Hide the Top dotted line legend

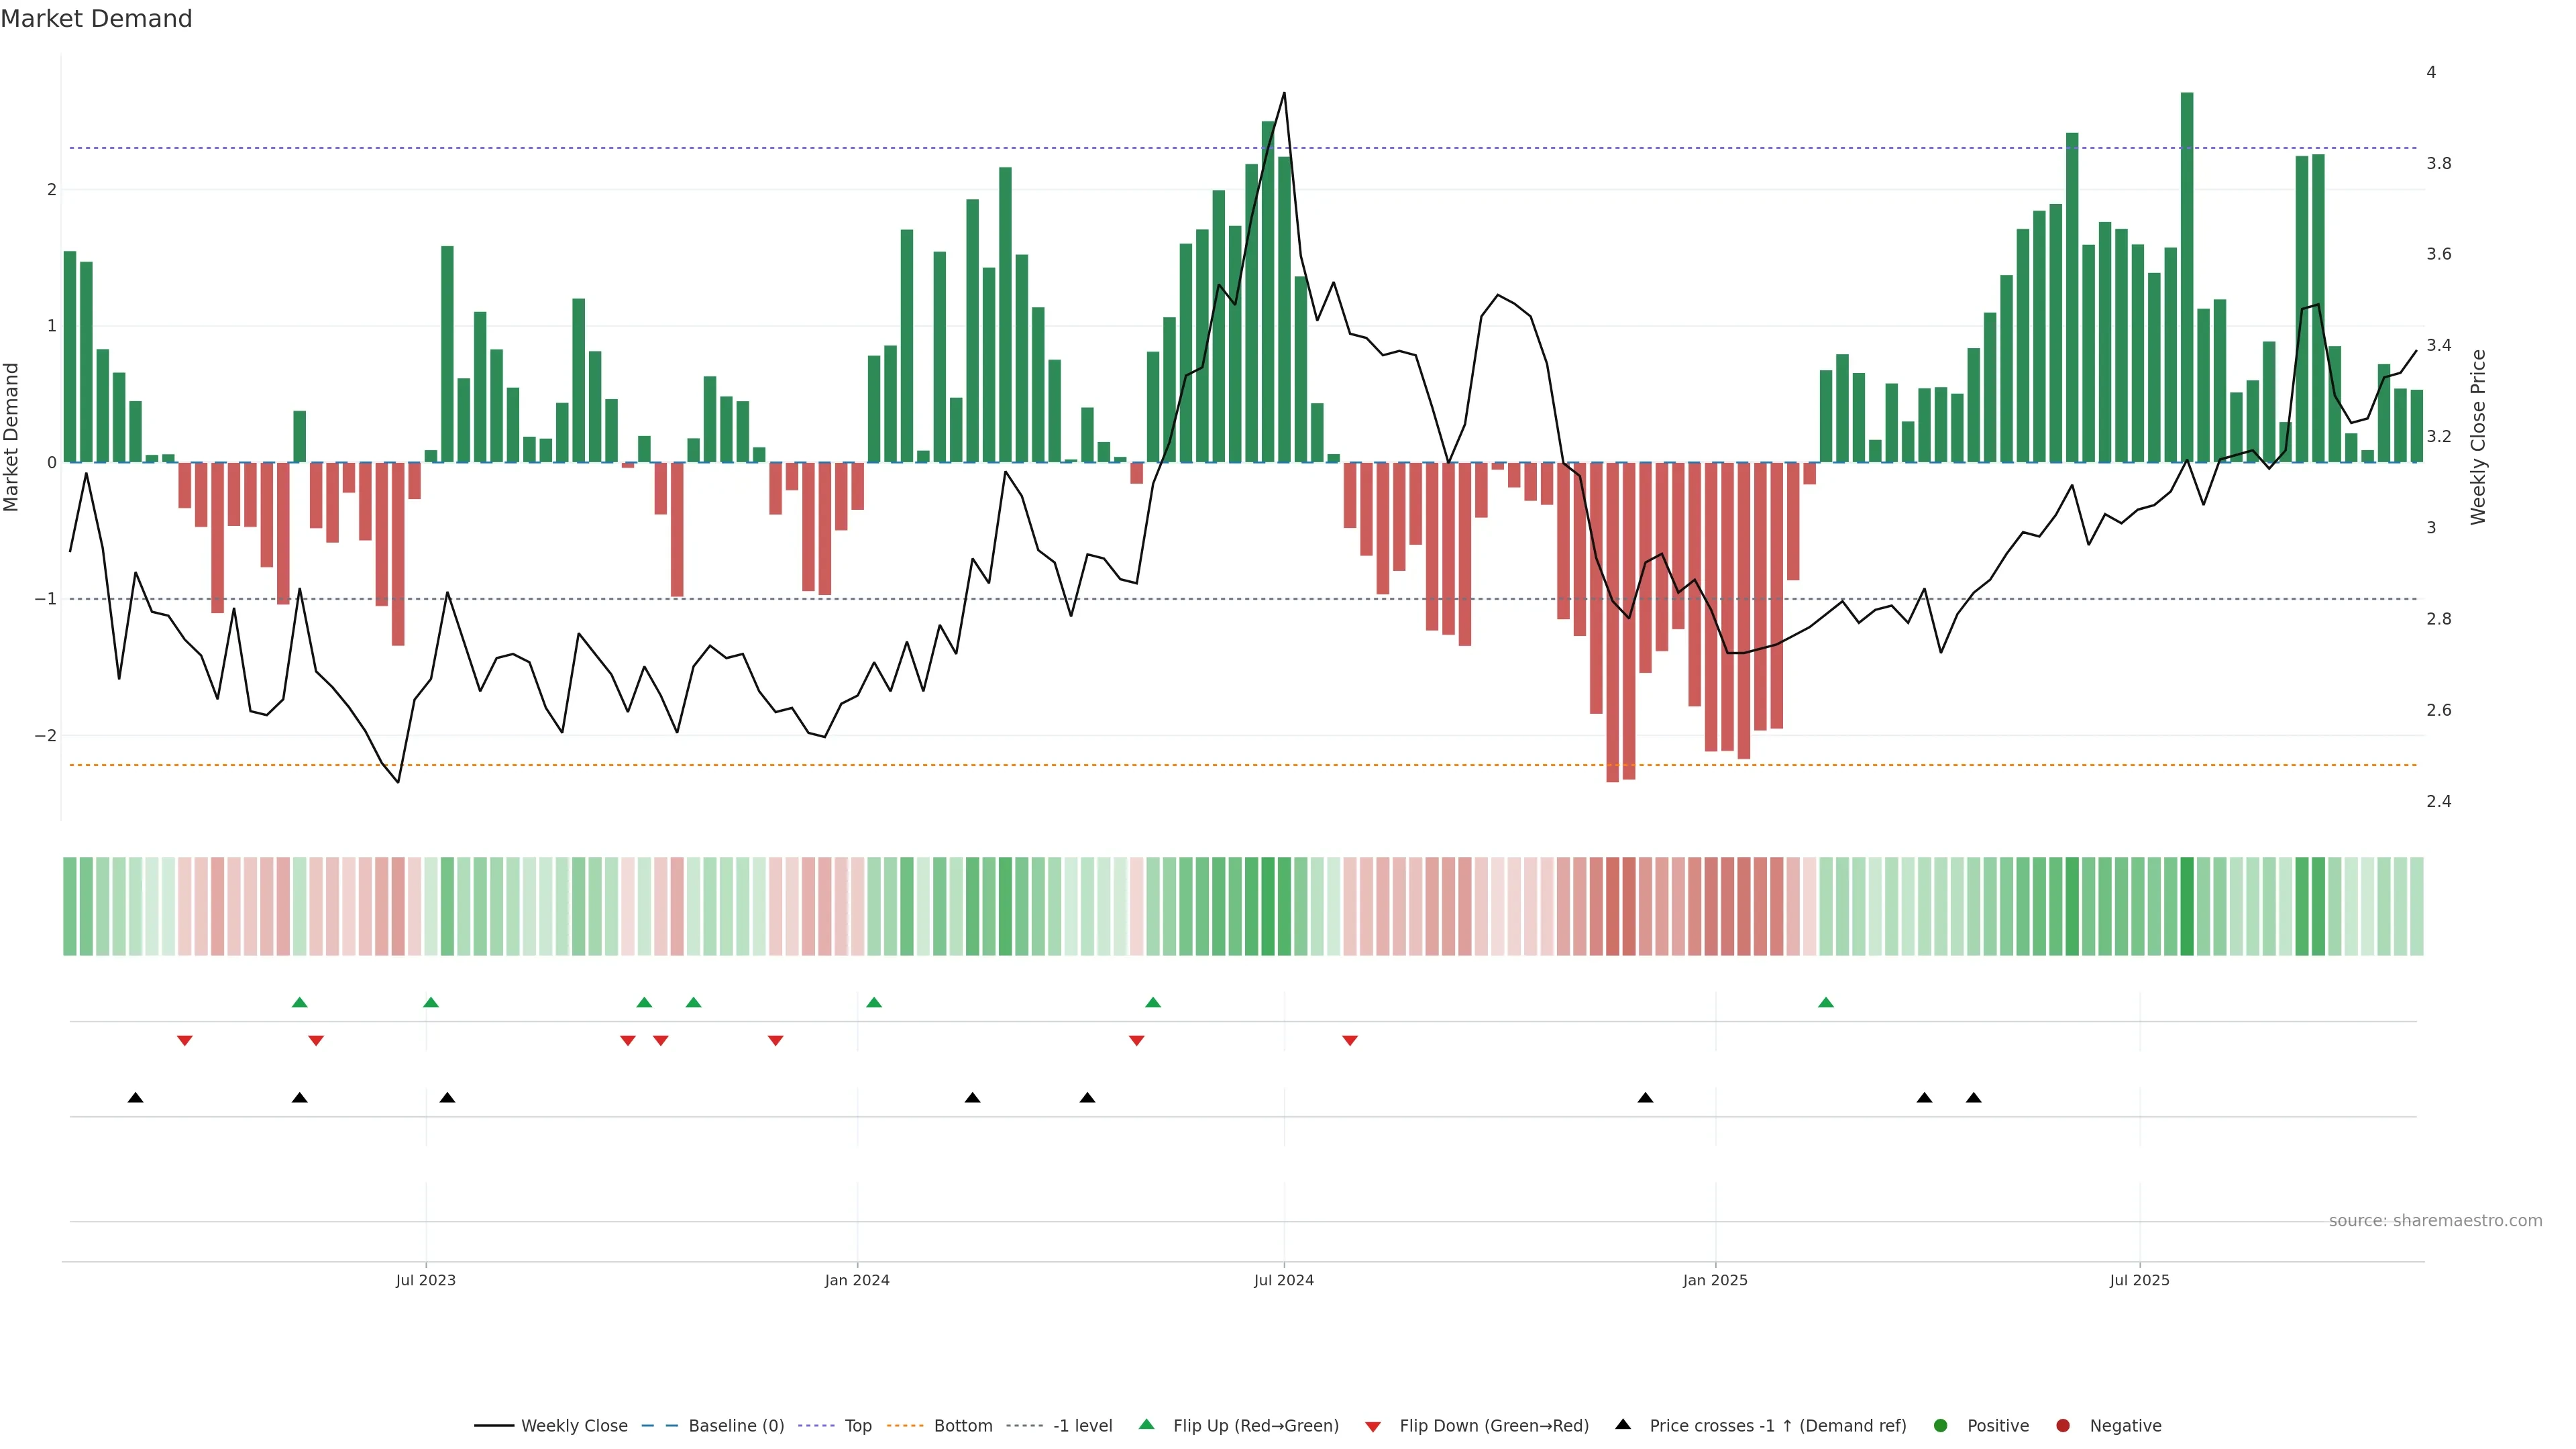857,1426
